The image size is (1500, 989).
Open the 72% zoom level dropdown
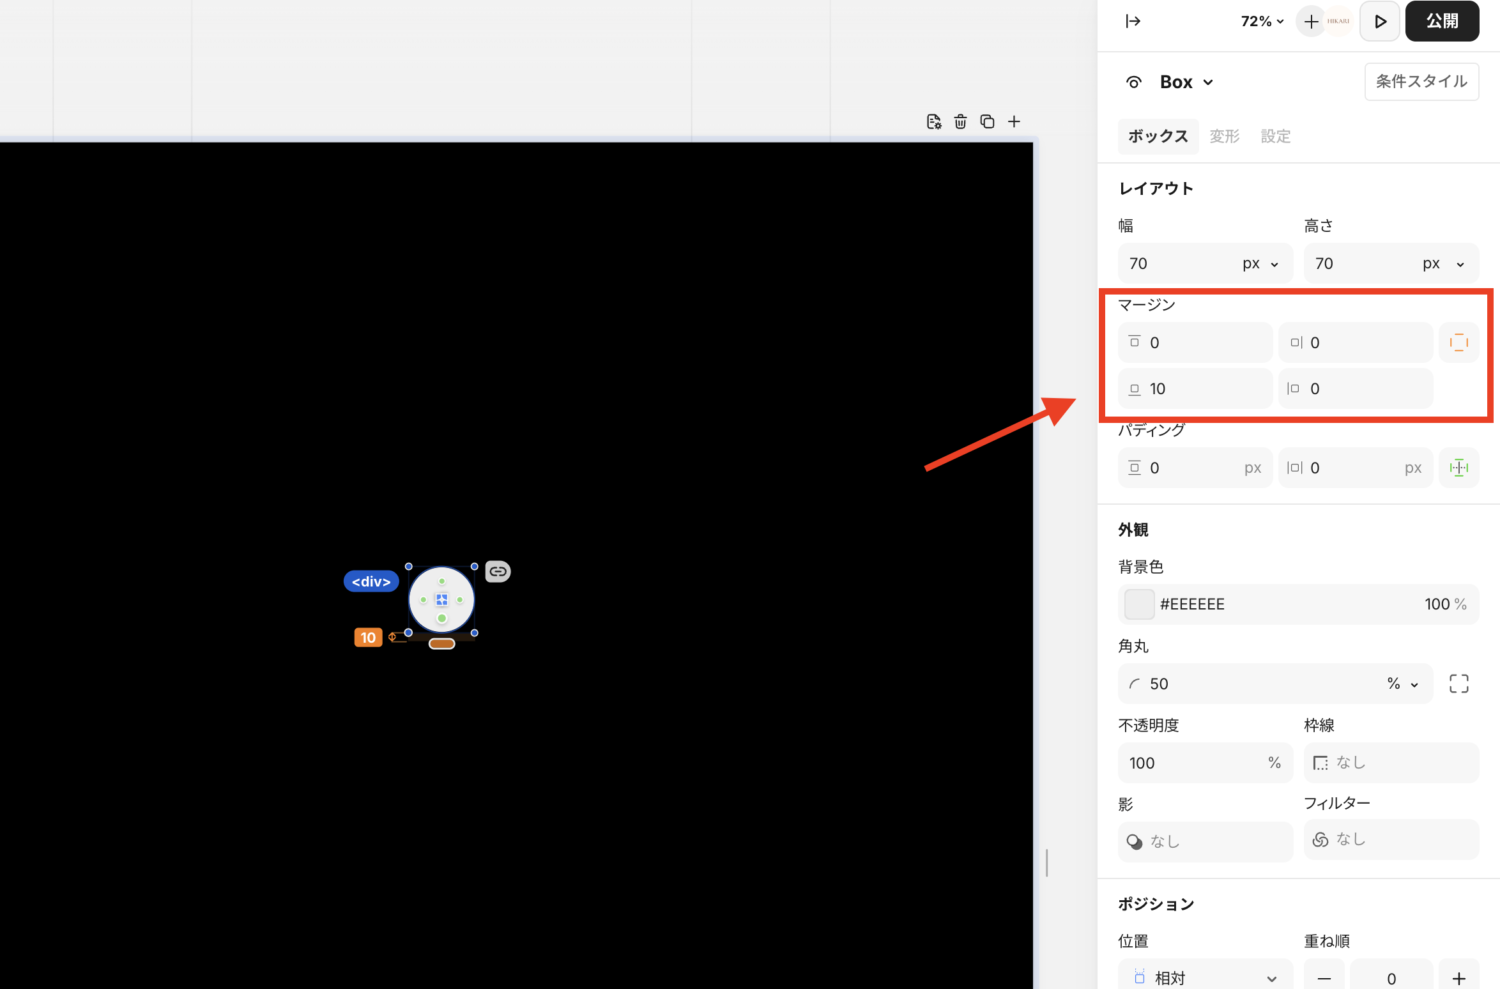[x=1262, y=21]
